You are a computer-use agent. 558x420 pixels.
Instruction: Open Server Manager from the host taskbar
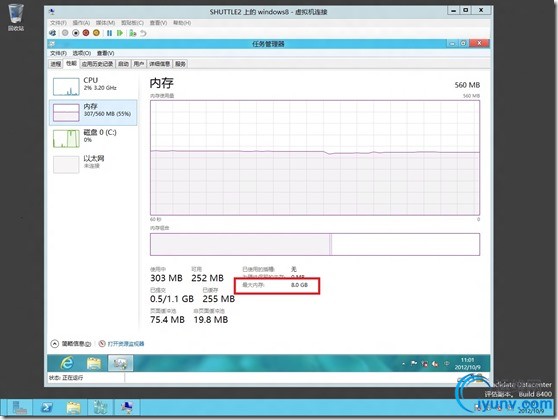[x=19, y=407]
